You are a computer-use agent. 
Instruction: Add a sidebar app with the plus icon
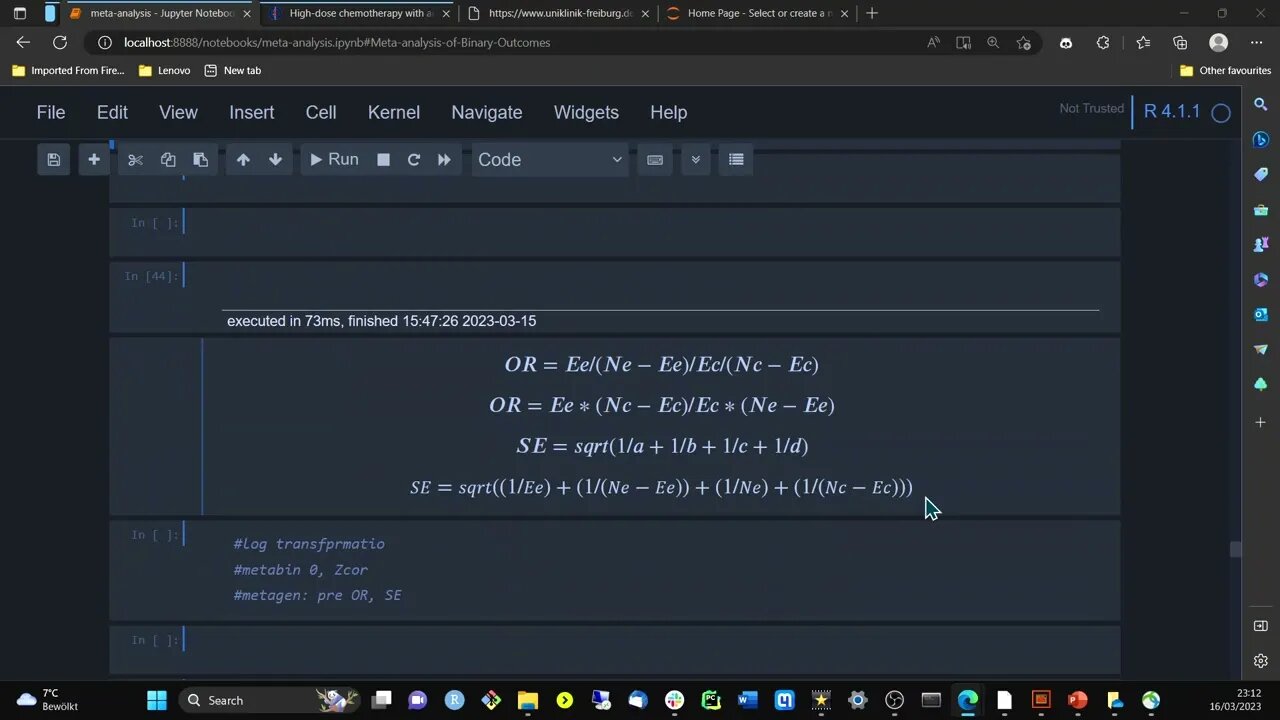(1261, 422)
